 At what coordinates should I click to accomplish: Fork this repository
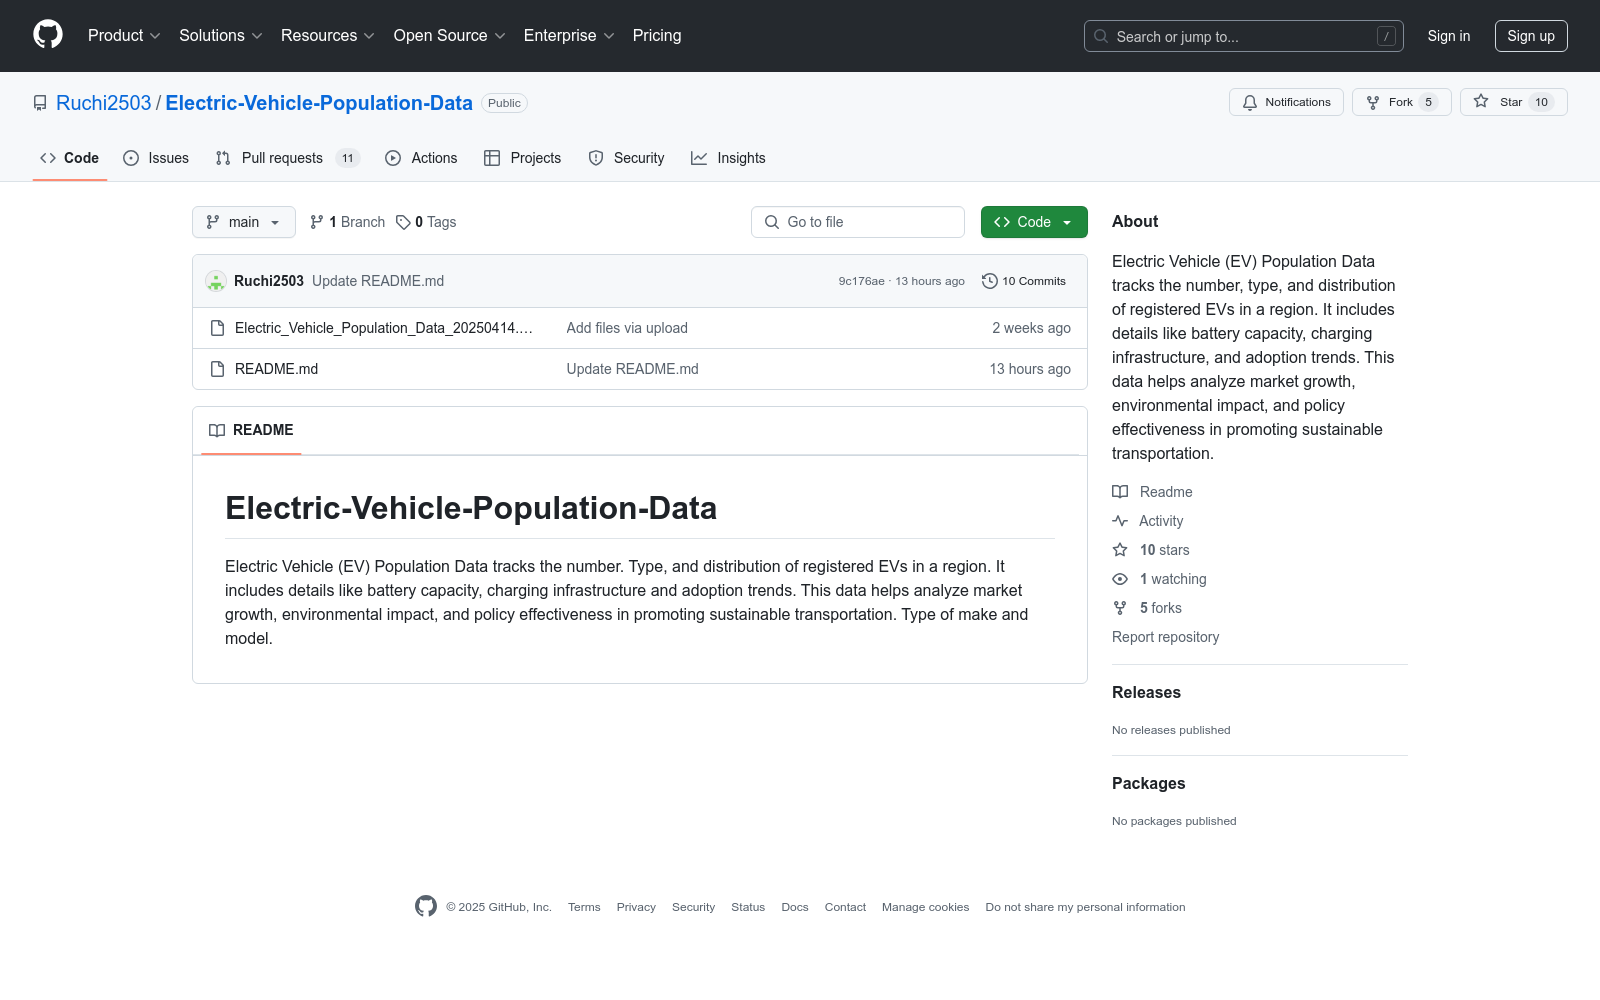tap(1402, 102)
